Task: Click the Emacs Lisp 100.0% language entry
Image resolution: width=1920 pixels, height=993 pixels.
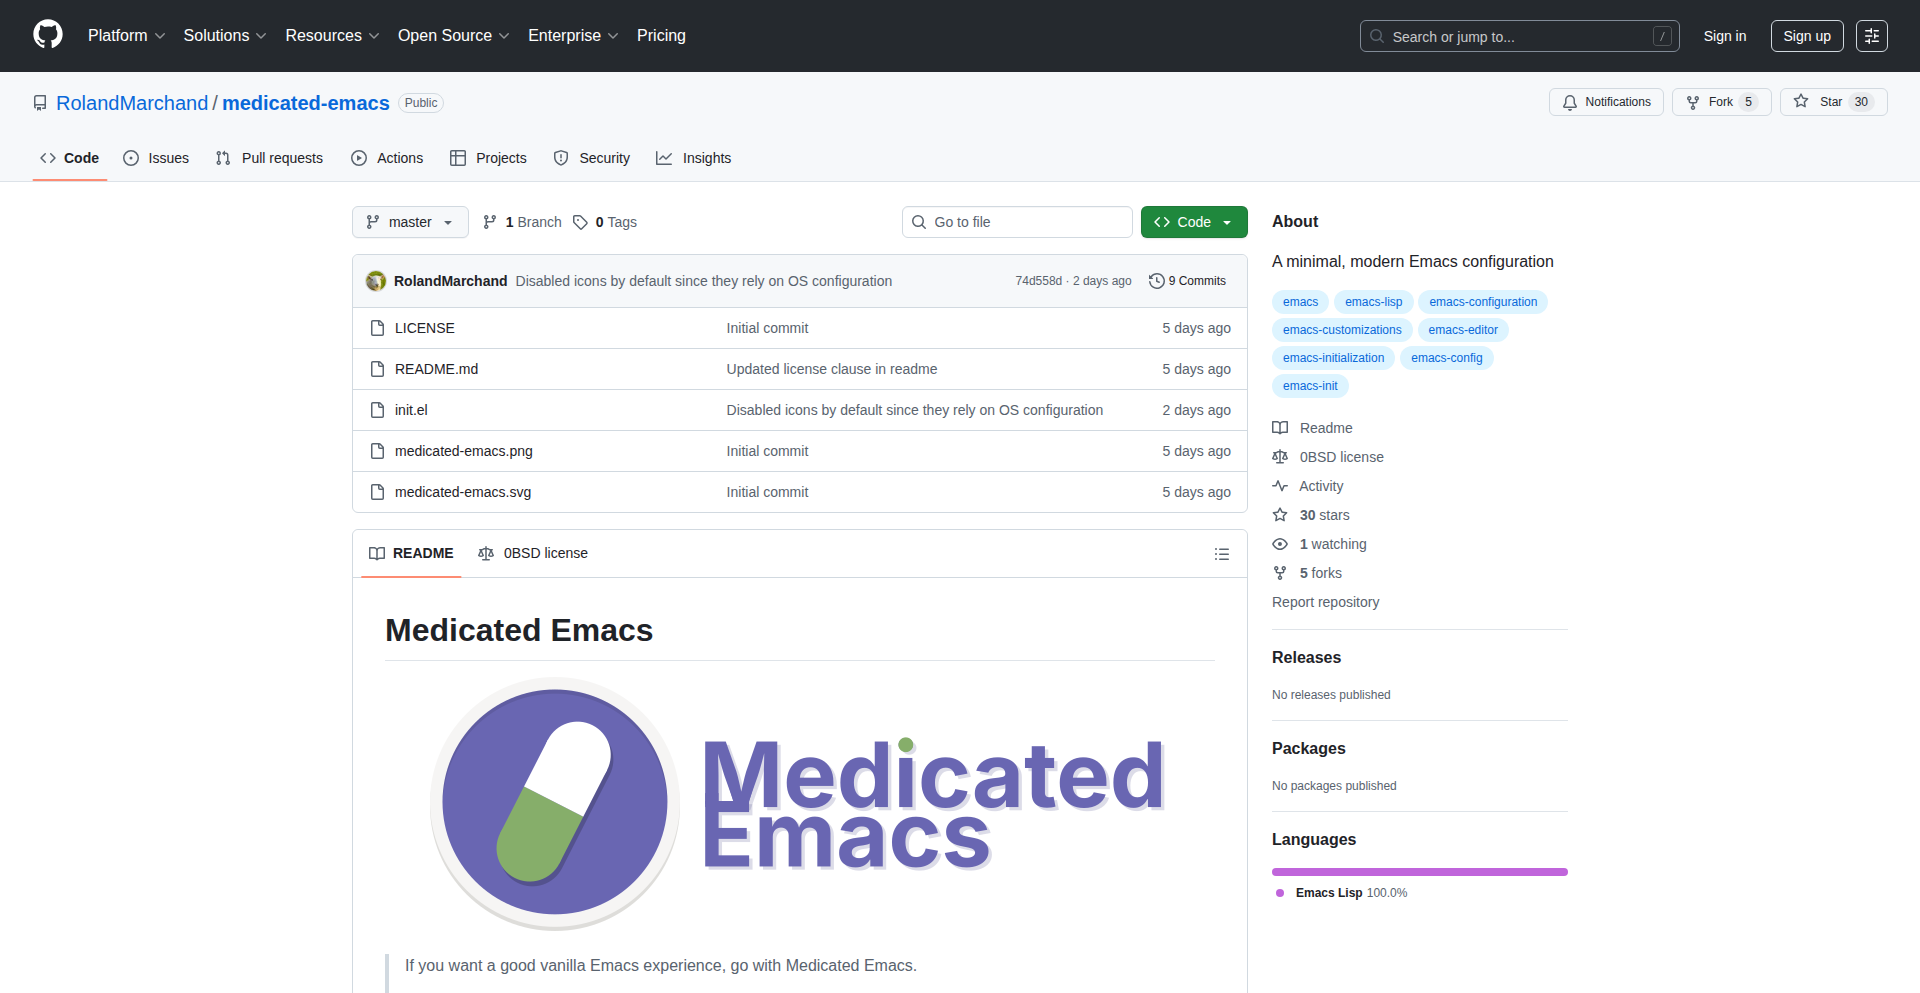Action: [x=1341, y=893]
